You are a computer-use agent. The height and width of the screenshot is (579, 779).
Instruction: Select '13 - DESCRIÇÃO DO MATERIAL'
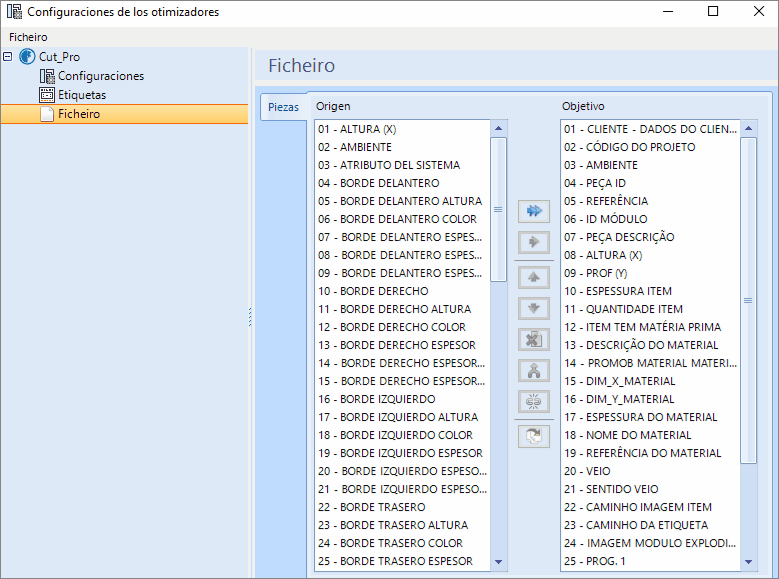tap(650, 345)
